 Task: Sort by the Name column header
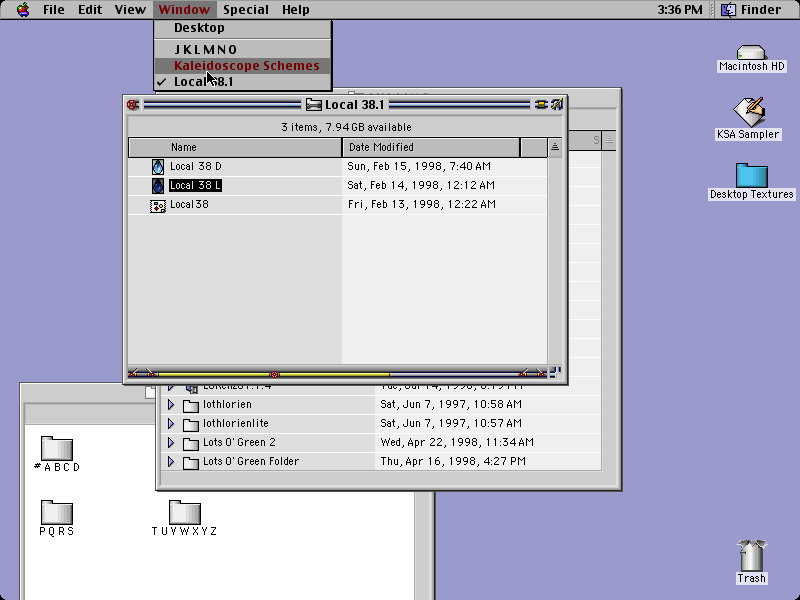(x=235, y=147)
